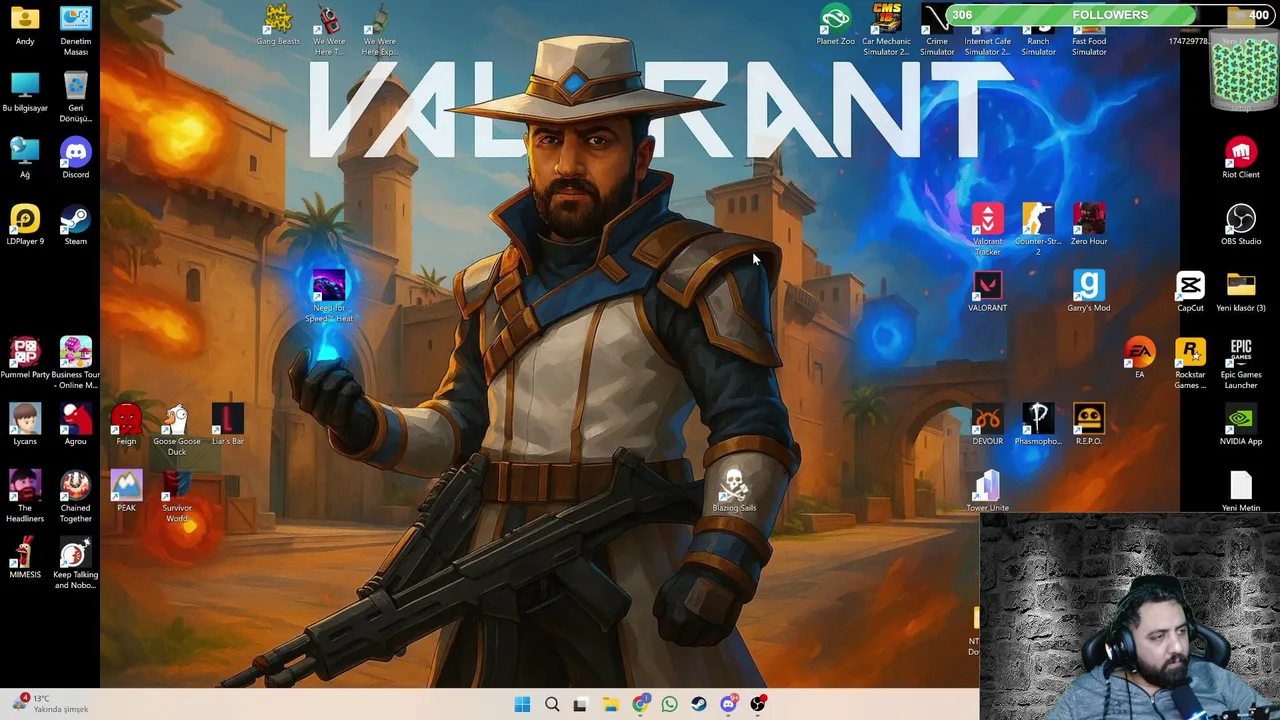Select the Geri Dönüşüm recycle bin

(x=76, y=98)
